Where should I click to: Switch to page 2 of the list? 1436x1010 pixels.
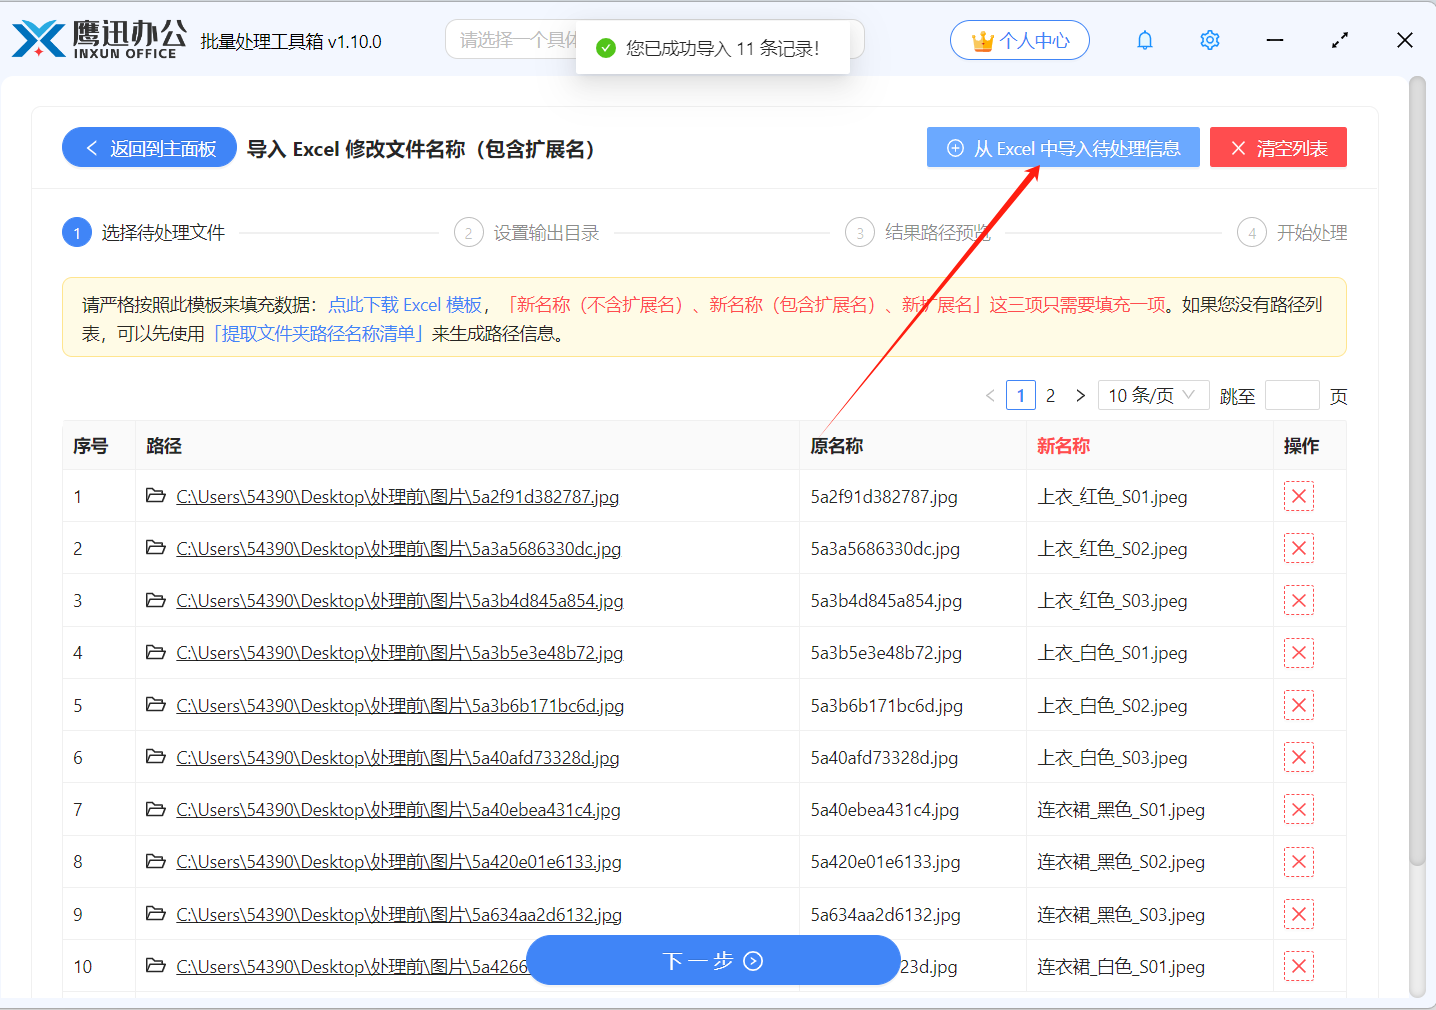[x=1050, y=396]
